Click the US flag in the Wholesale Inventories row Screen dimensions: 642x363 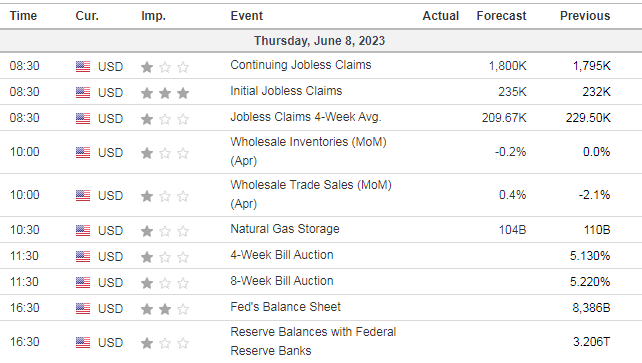click(x=83, y=153)
